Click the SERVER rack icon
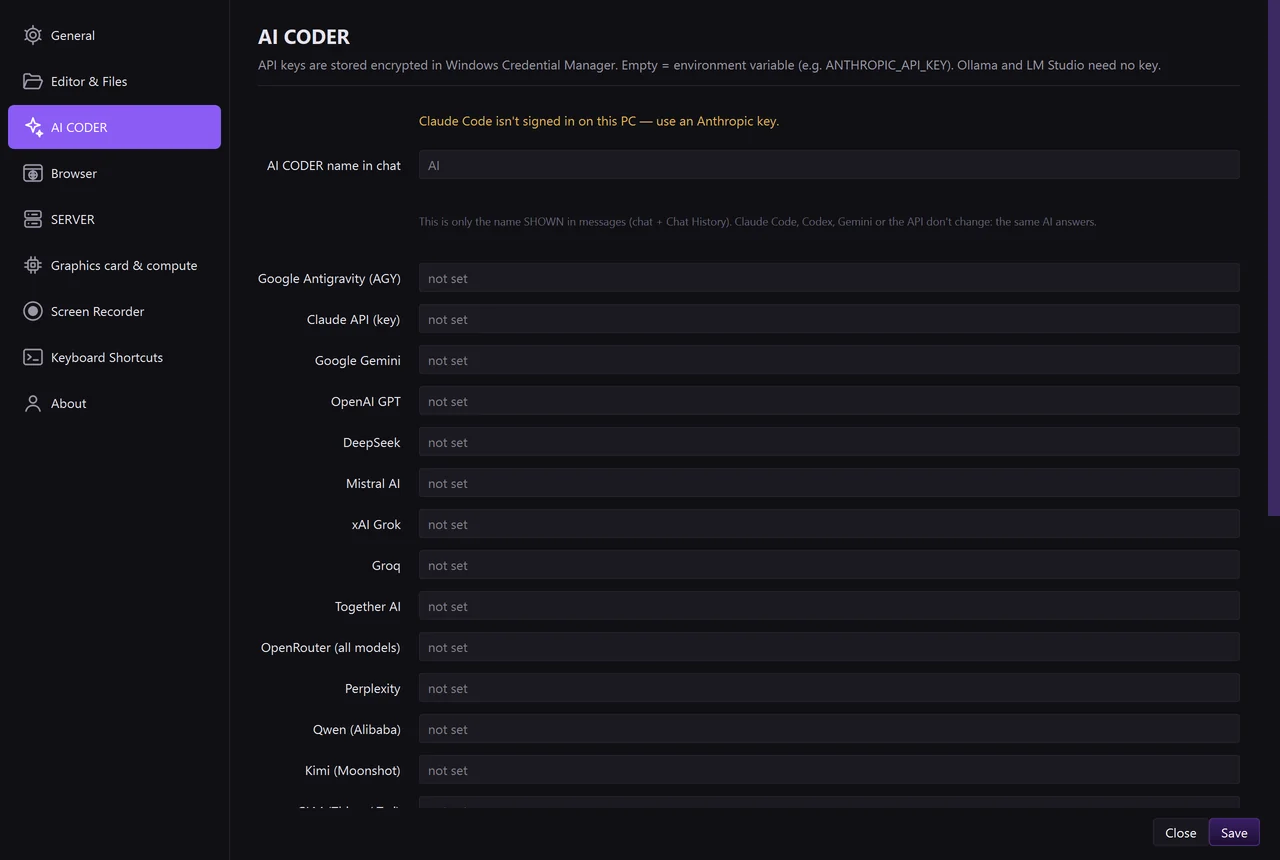The image size is (1280, 860). click(x=33, y=219)
